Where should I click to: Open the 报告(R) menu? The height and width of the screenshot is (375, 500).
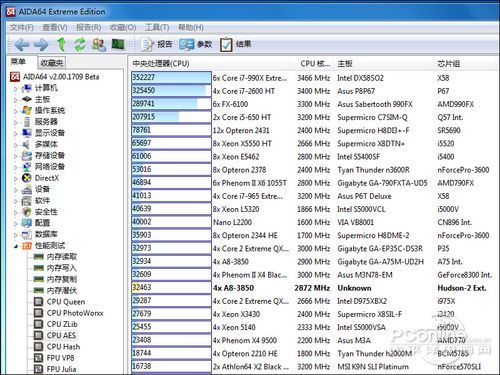(x=88, y=27)
